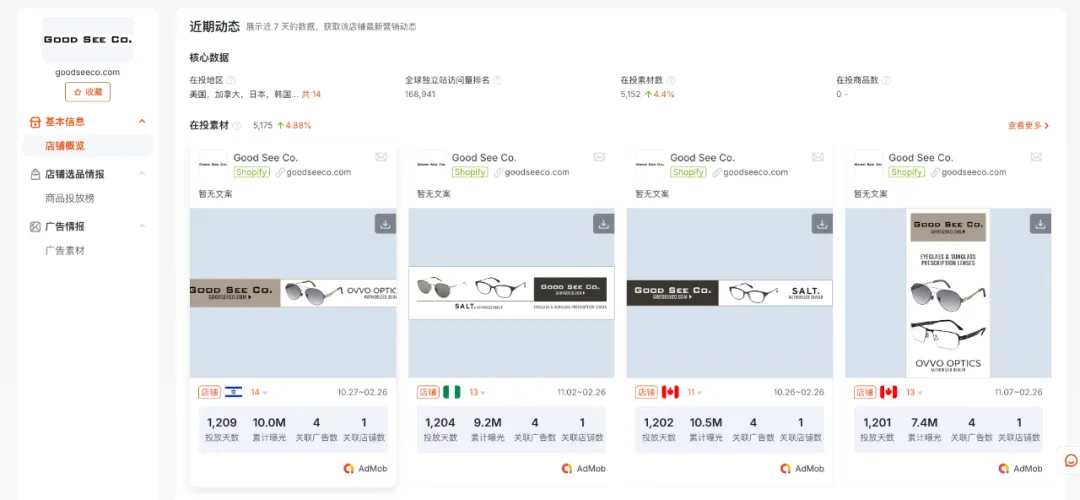Open 广告素材 in the sidebar
The image size is (1080, 500).
point(65,251)
